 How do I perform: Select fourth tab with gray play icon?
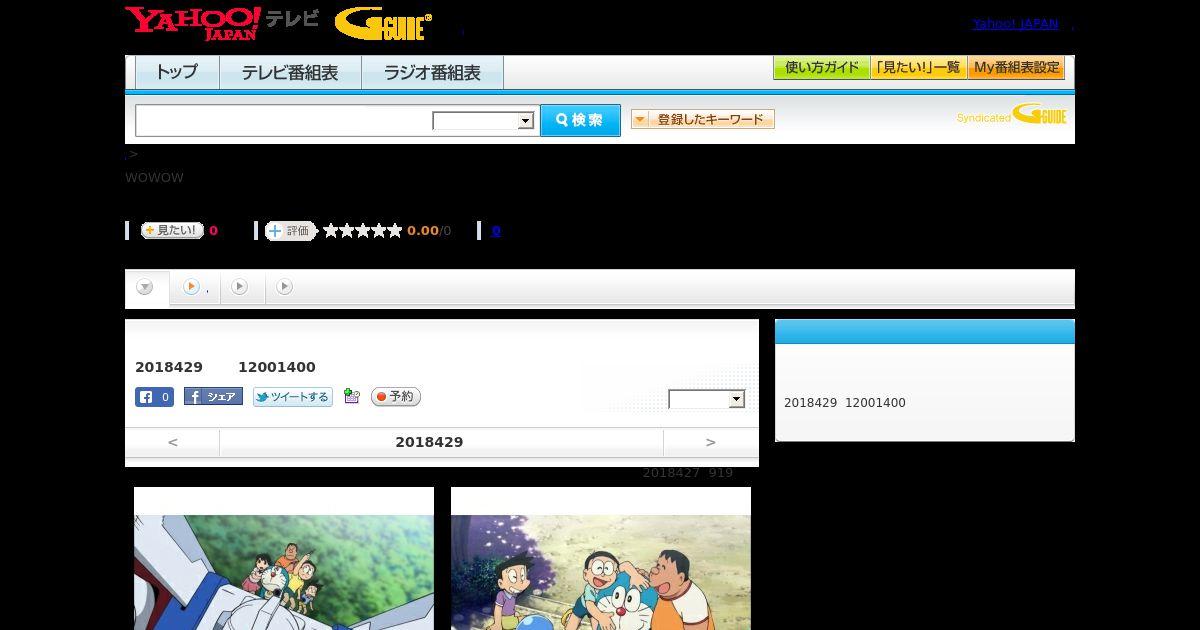click(x=285, y=288)
